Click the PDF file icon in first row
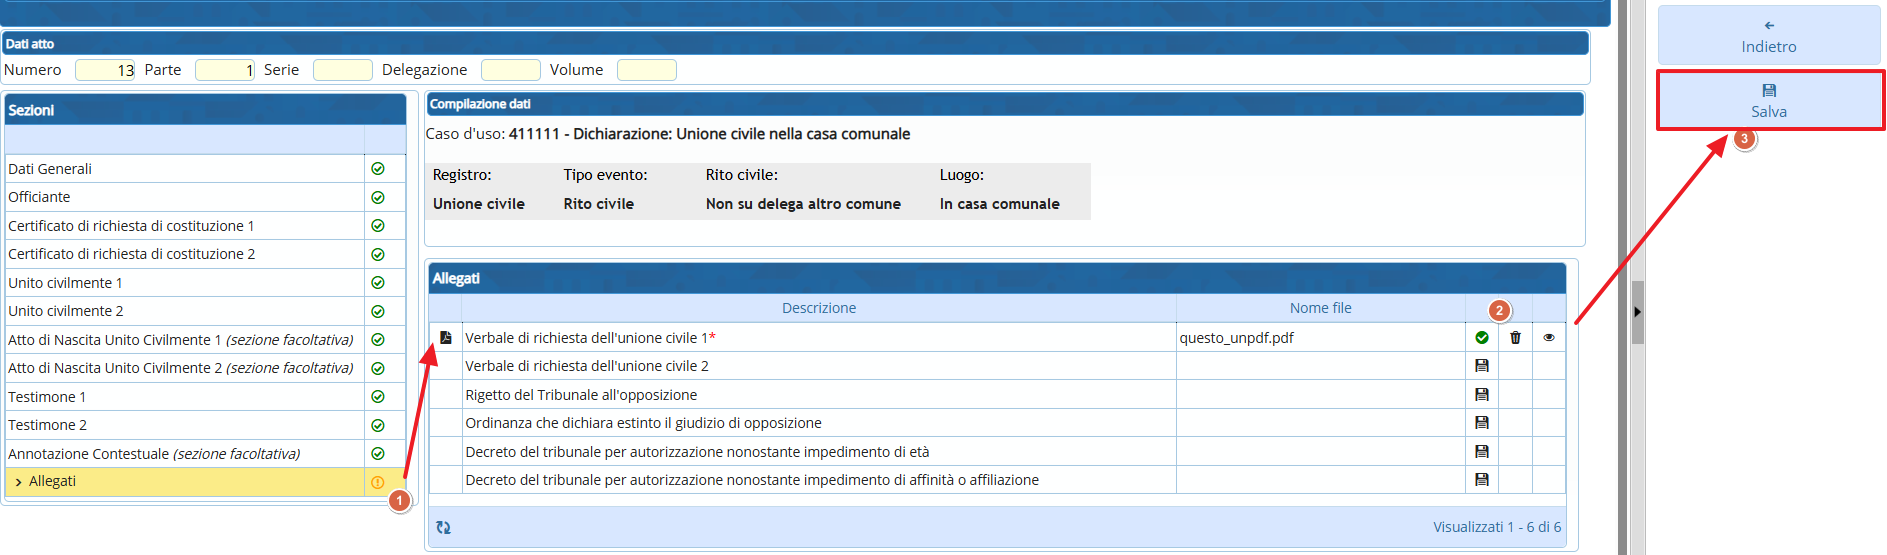 point(446,338)
